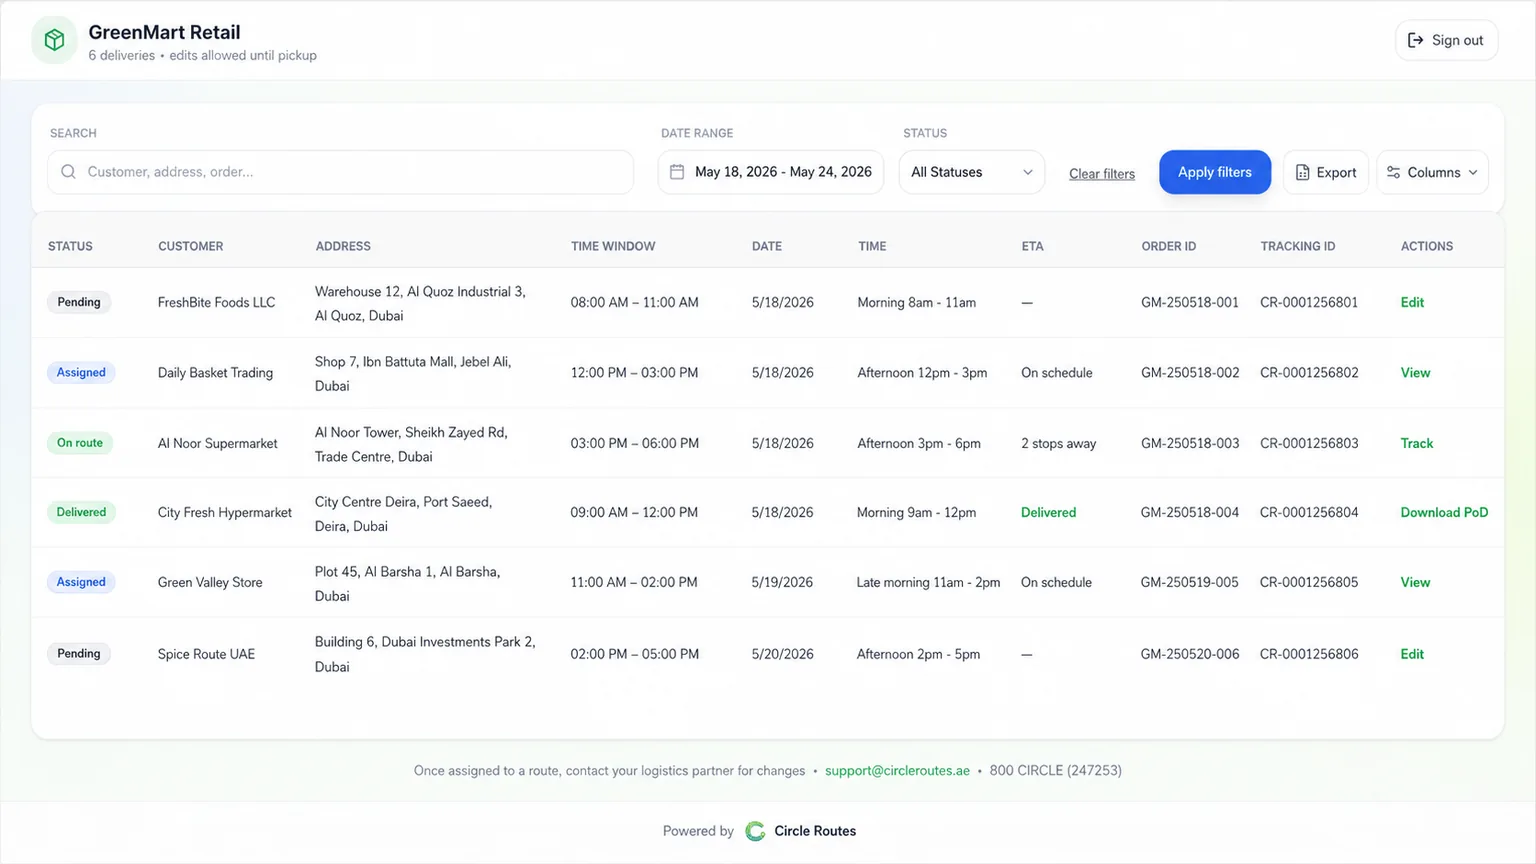This screenshot has width=1536, height=864.
Task: Edit the FreshBite Foods LLC delivery
Action: [1412, 302]
